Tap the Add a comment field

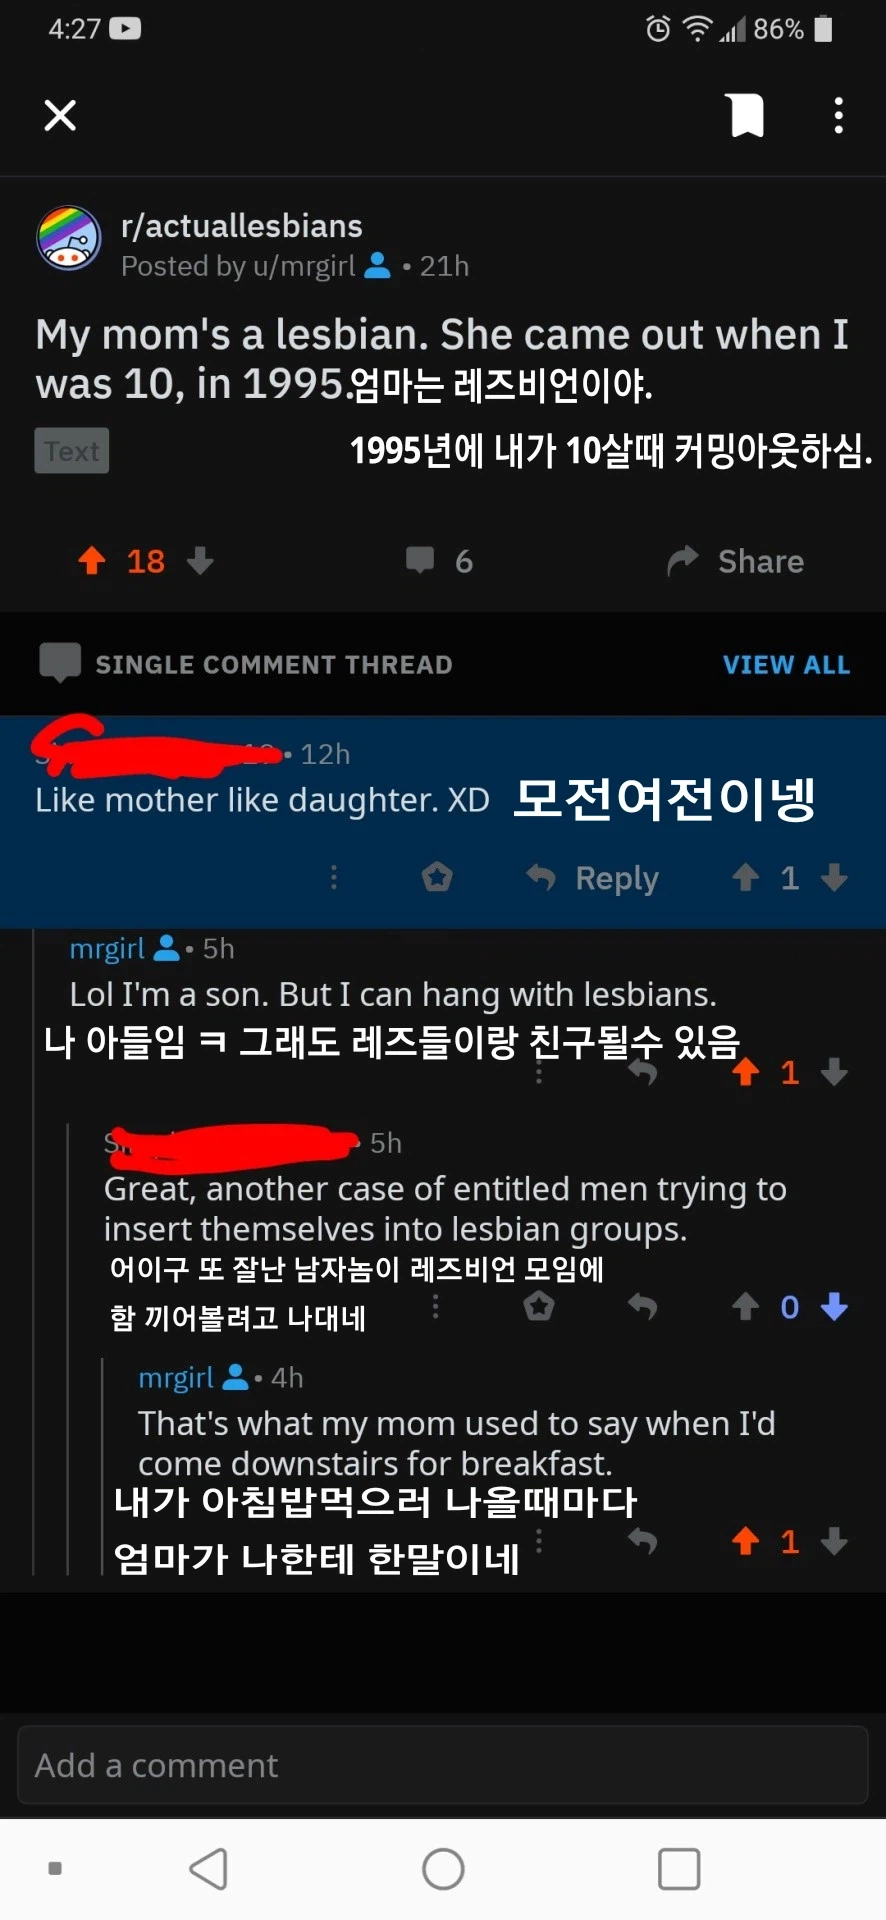click(443, 1765)
